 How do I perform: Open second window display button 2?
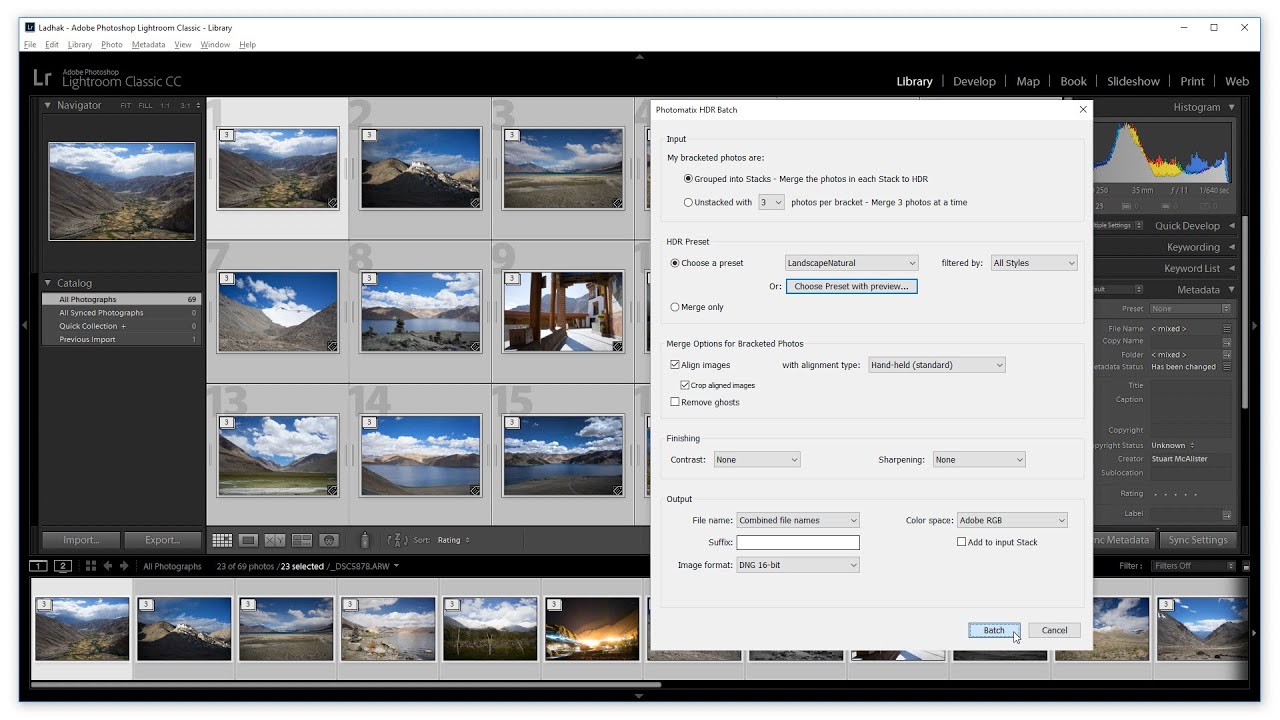pos(63,566)
